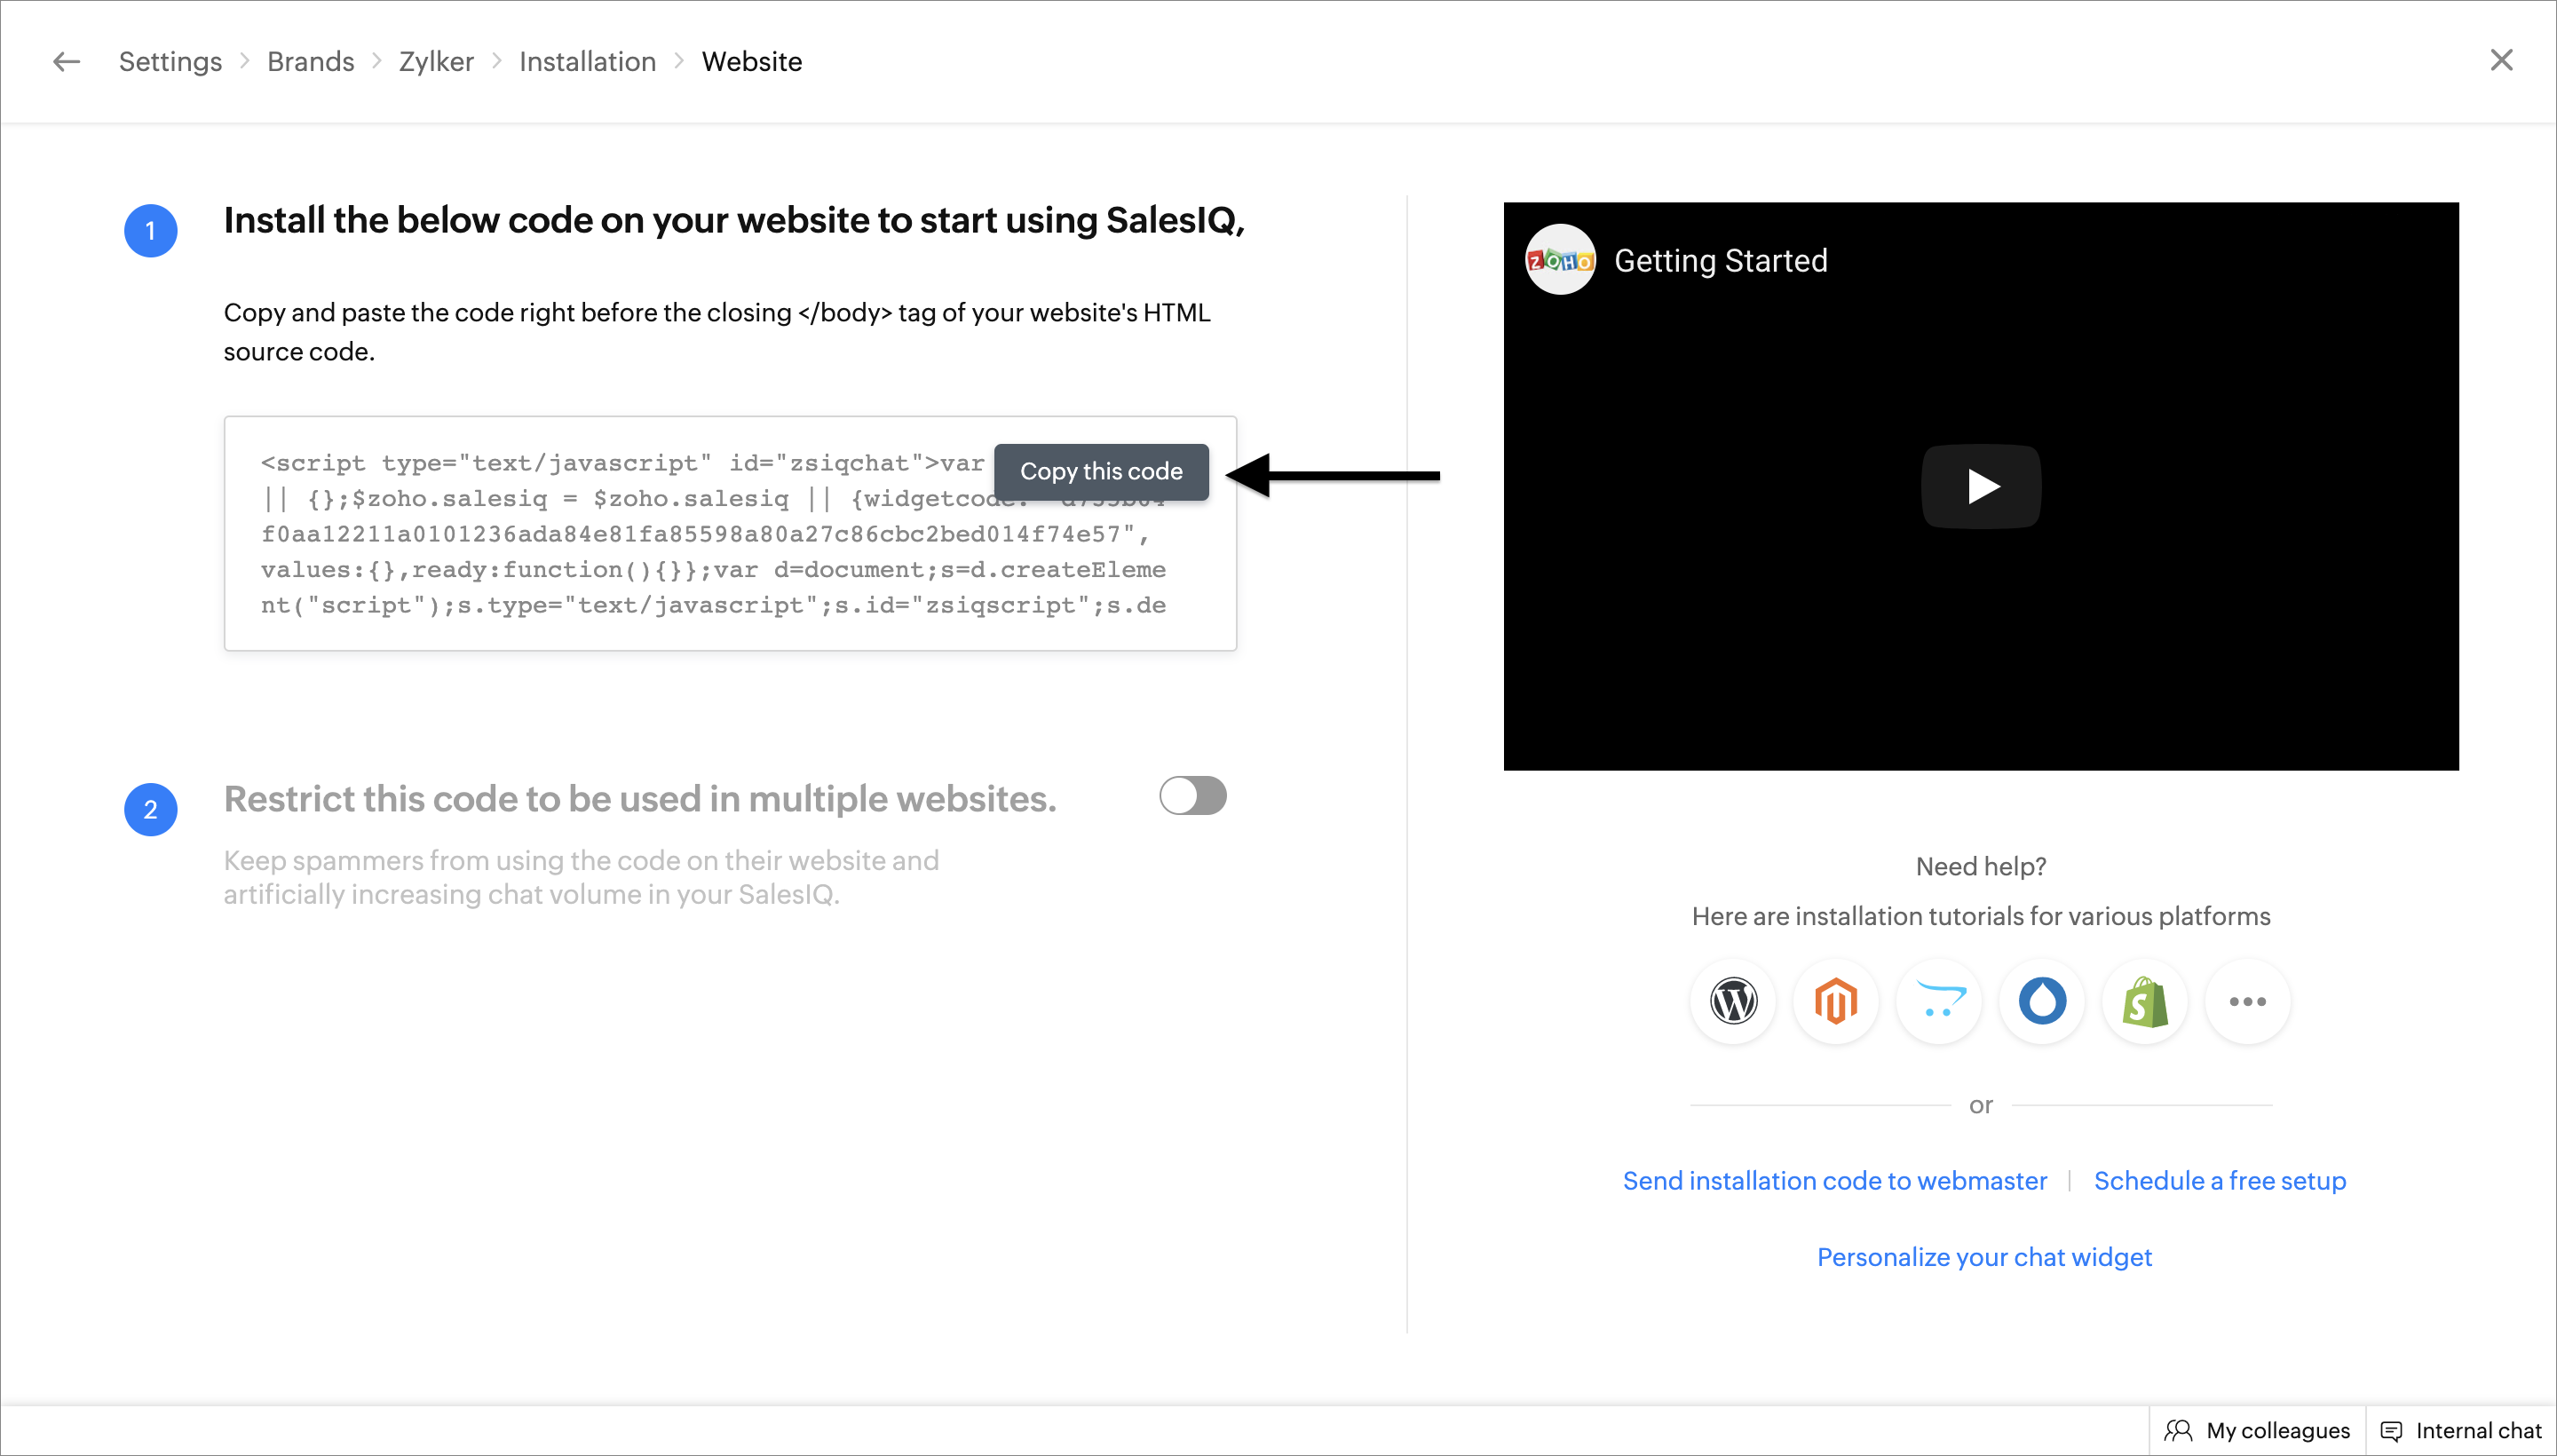The width and height of the screenshot is (2557, 1456).
Task: Go to Settings breadcrumb
Action: pos(170,62)
